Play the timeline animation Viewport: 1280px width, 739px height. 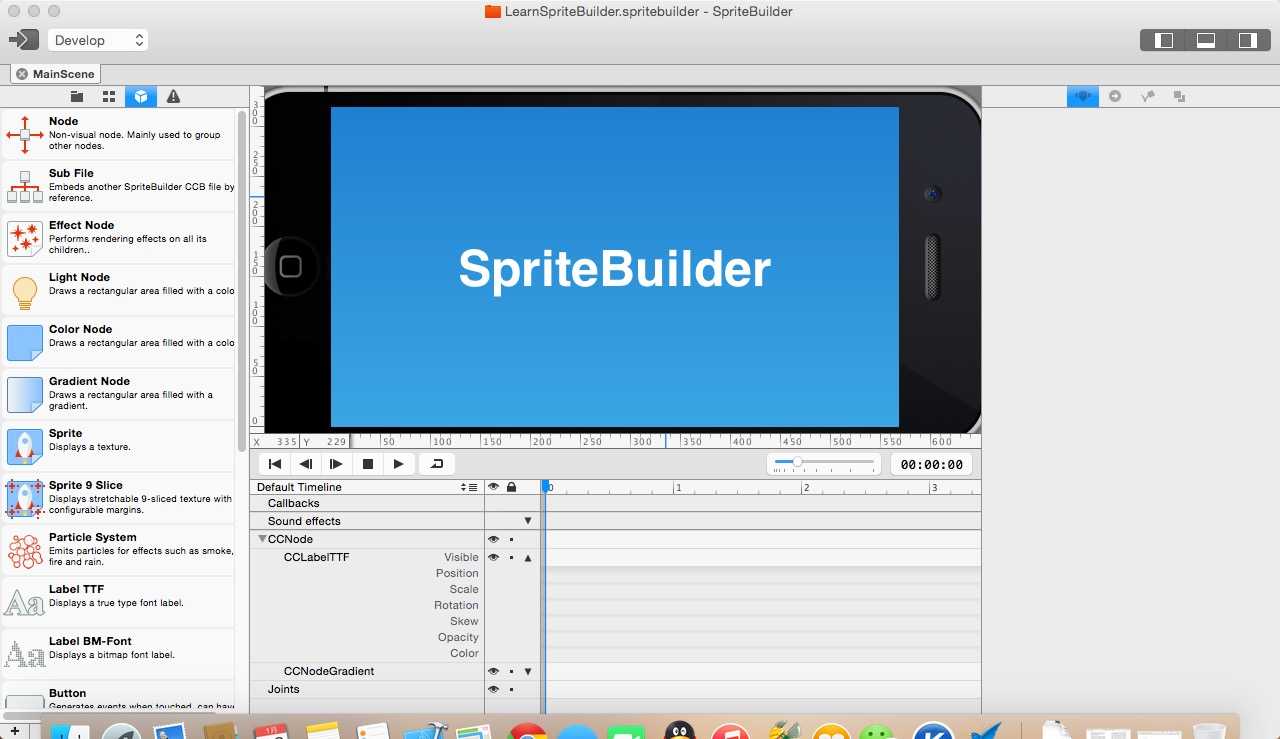point(398,464)
